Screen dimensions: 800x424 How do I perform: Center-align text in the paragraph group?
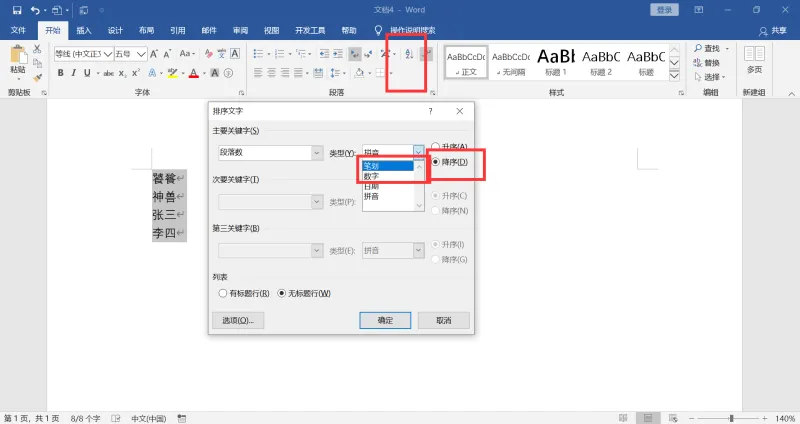coord(271,73)
